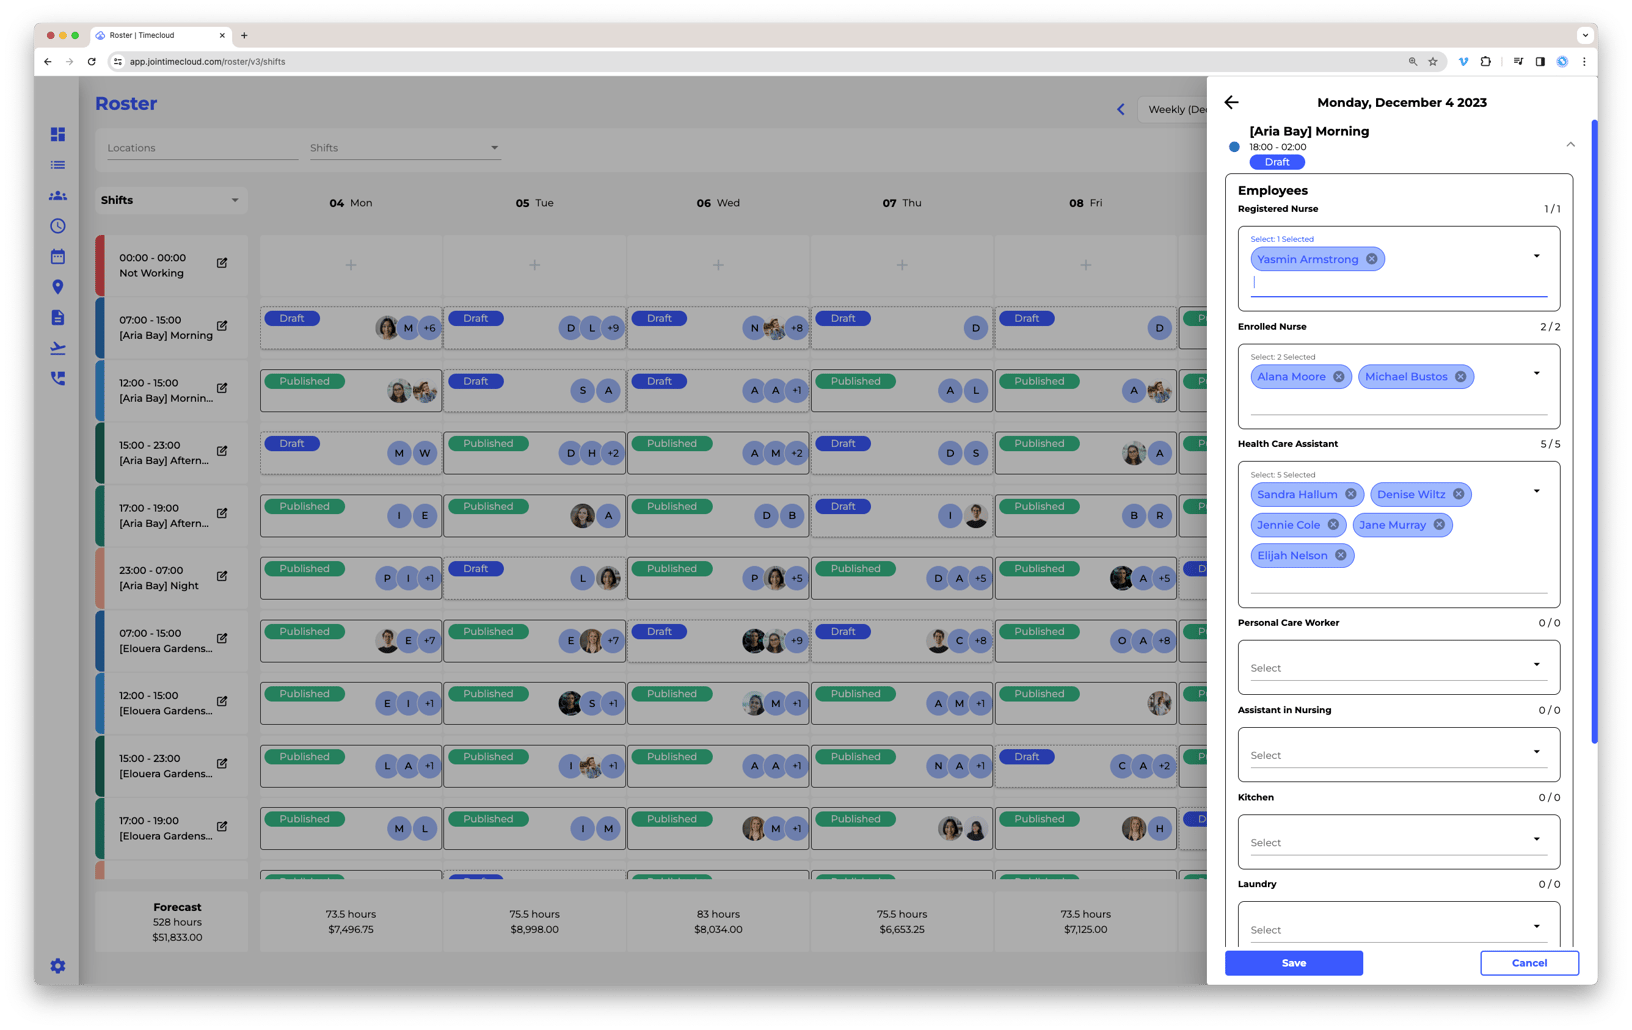Select the leave/airplane sidebar icon
Viewport: 1632px width, 1030px height.
coord(57,347)
